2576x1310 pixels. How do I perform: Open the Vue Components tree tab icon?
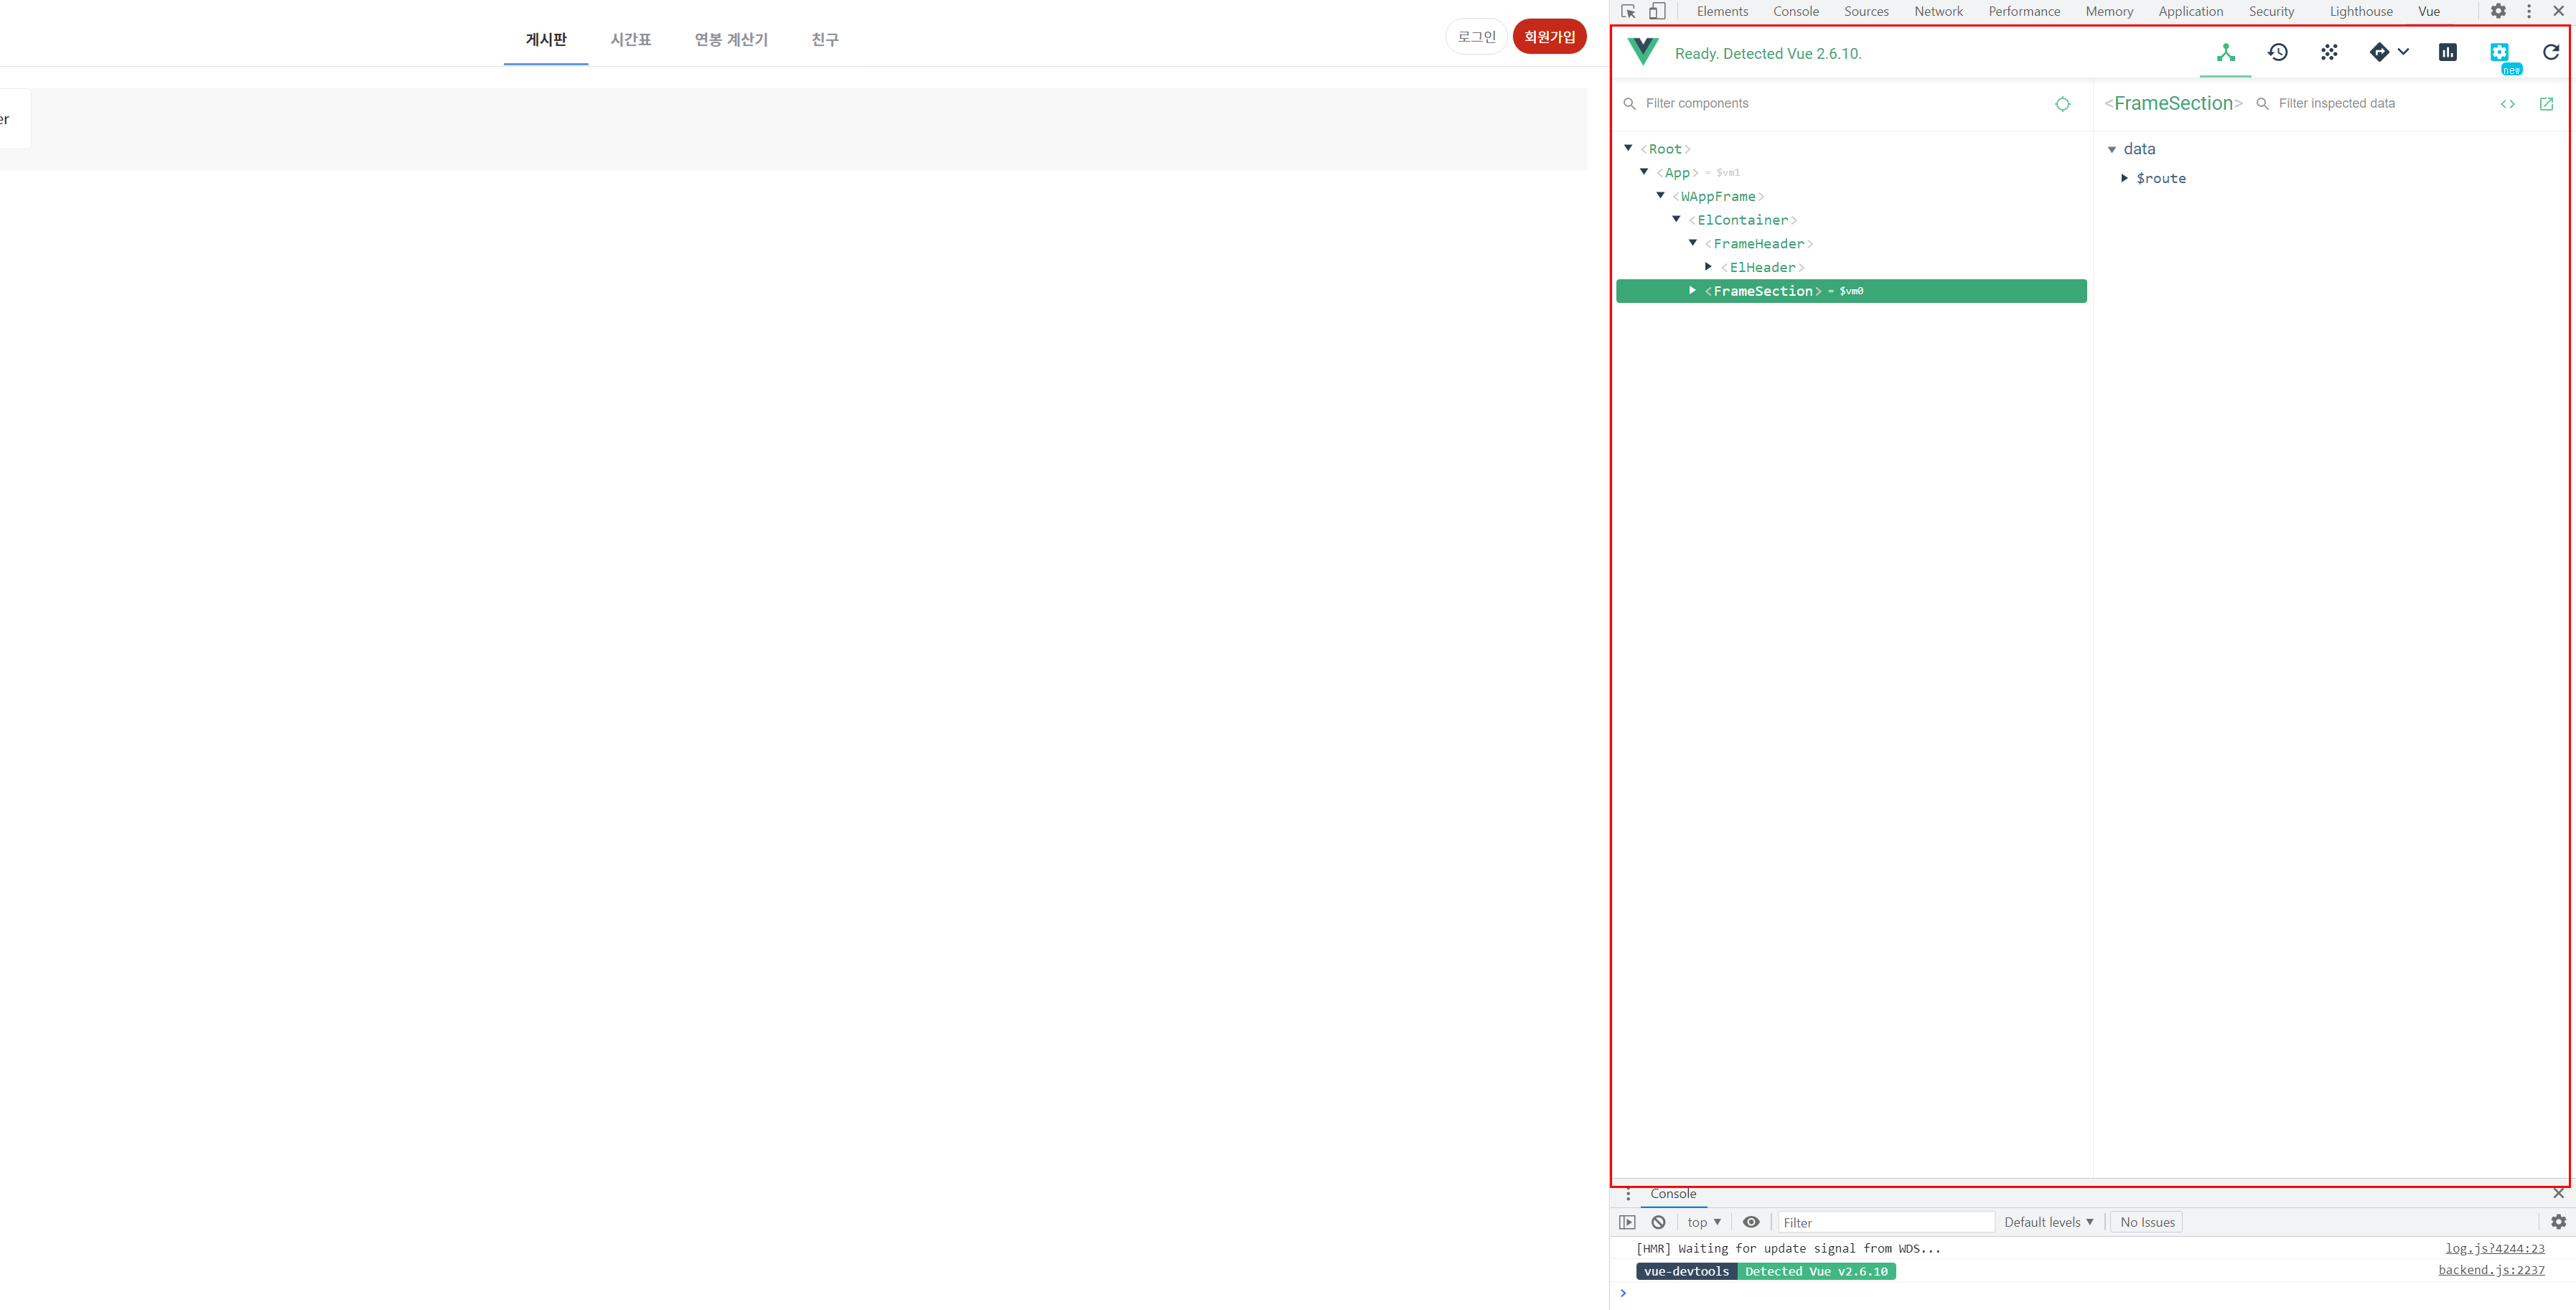[x=2225, y=53]
